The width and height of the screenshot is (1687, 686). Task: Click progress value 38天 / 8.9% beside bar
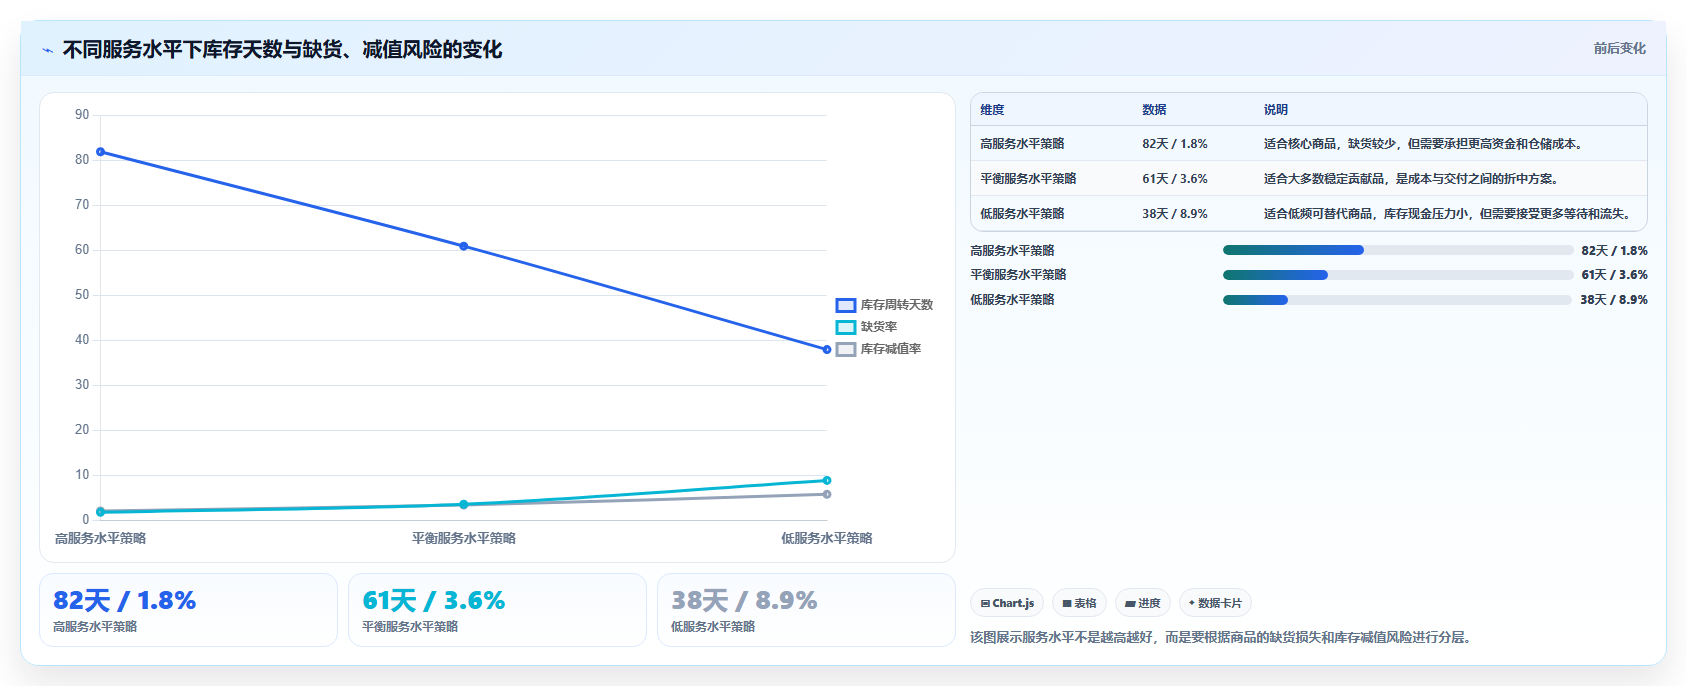tap(1614, 300)
